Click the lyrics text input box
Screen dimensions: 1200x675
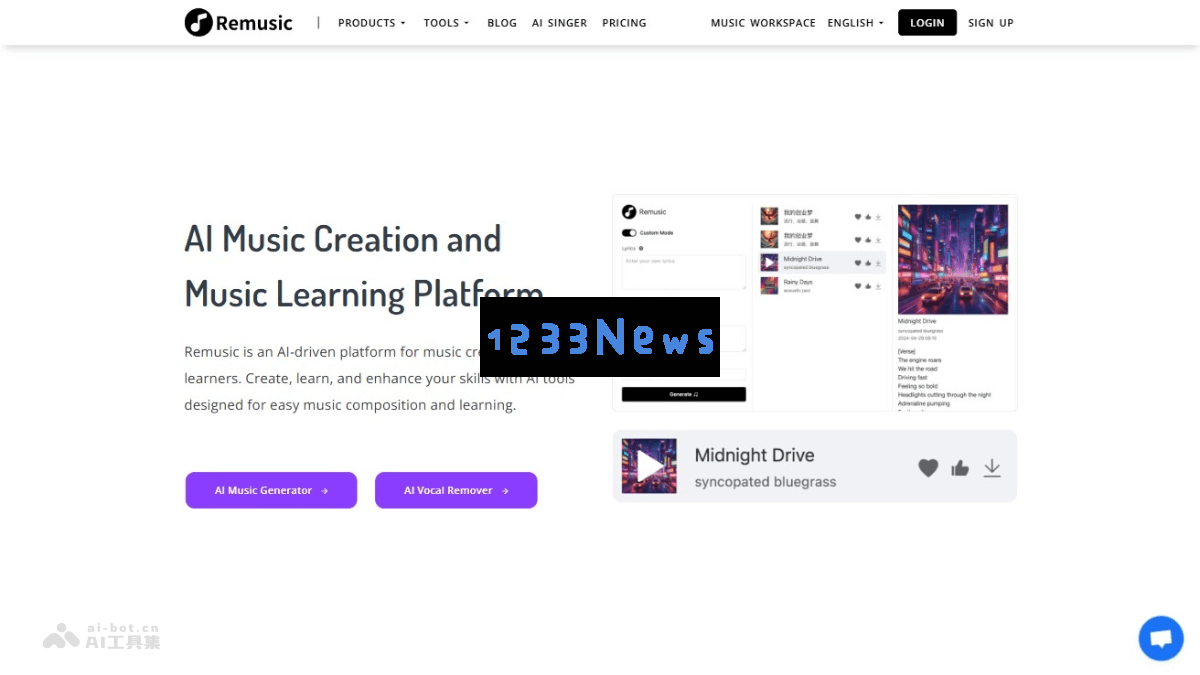[684, 272]
